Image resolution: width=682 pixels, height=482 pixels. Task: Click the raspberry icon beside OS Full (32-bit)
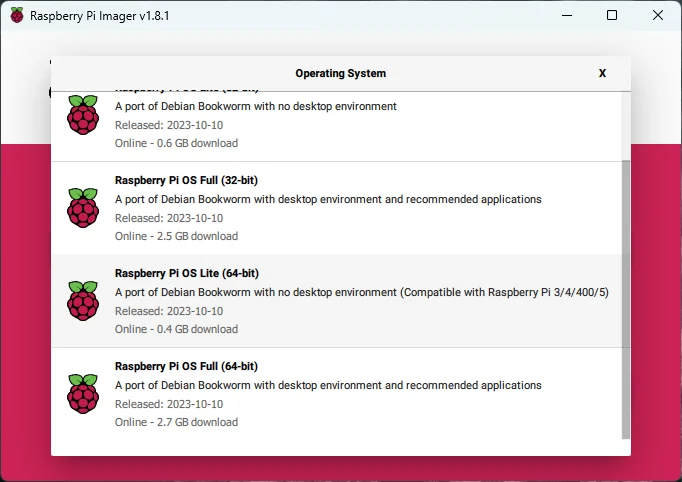click(83, 208)
